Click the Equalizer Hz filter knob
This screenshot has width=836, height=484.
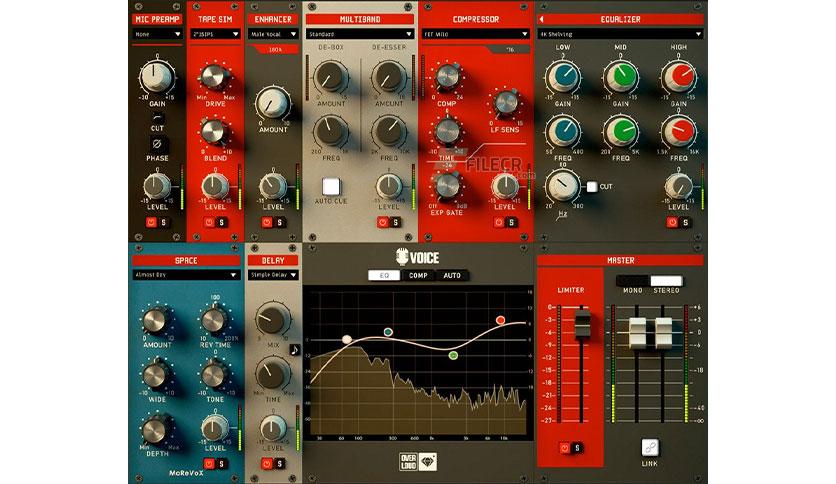click(562, 186)
